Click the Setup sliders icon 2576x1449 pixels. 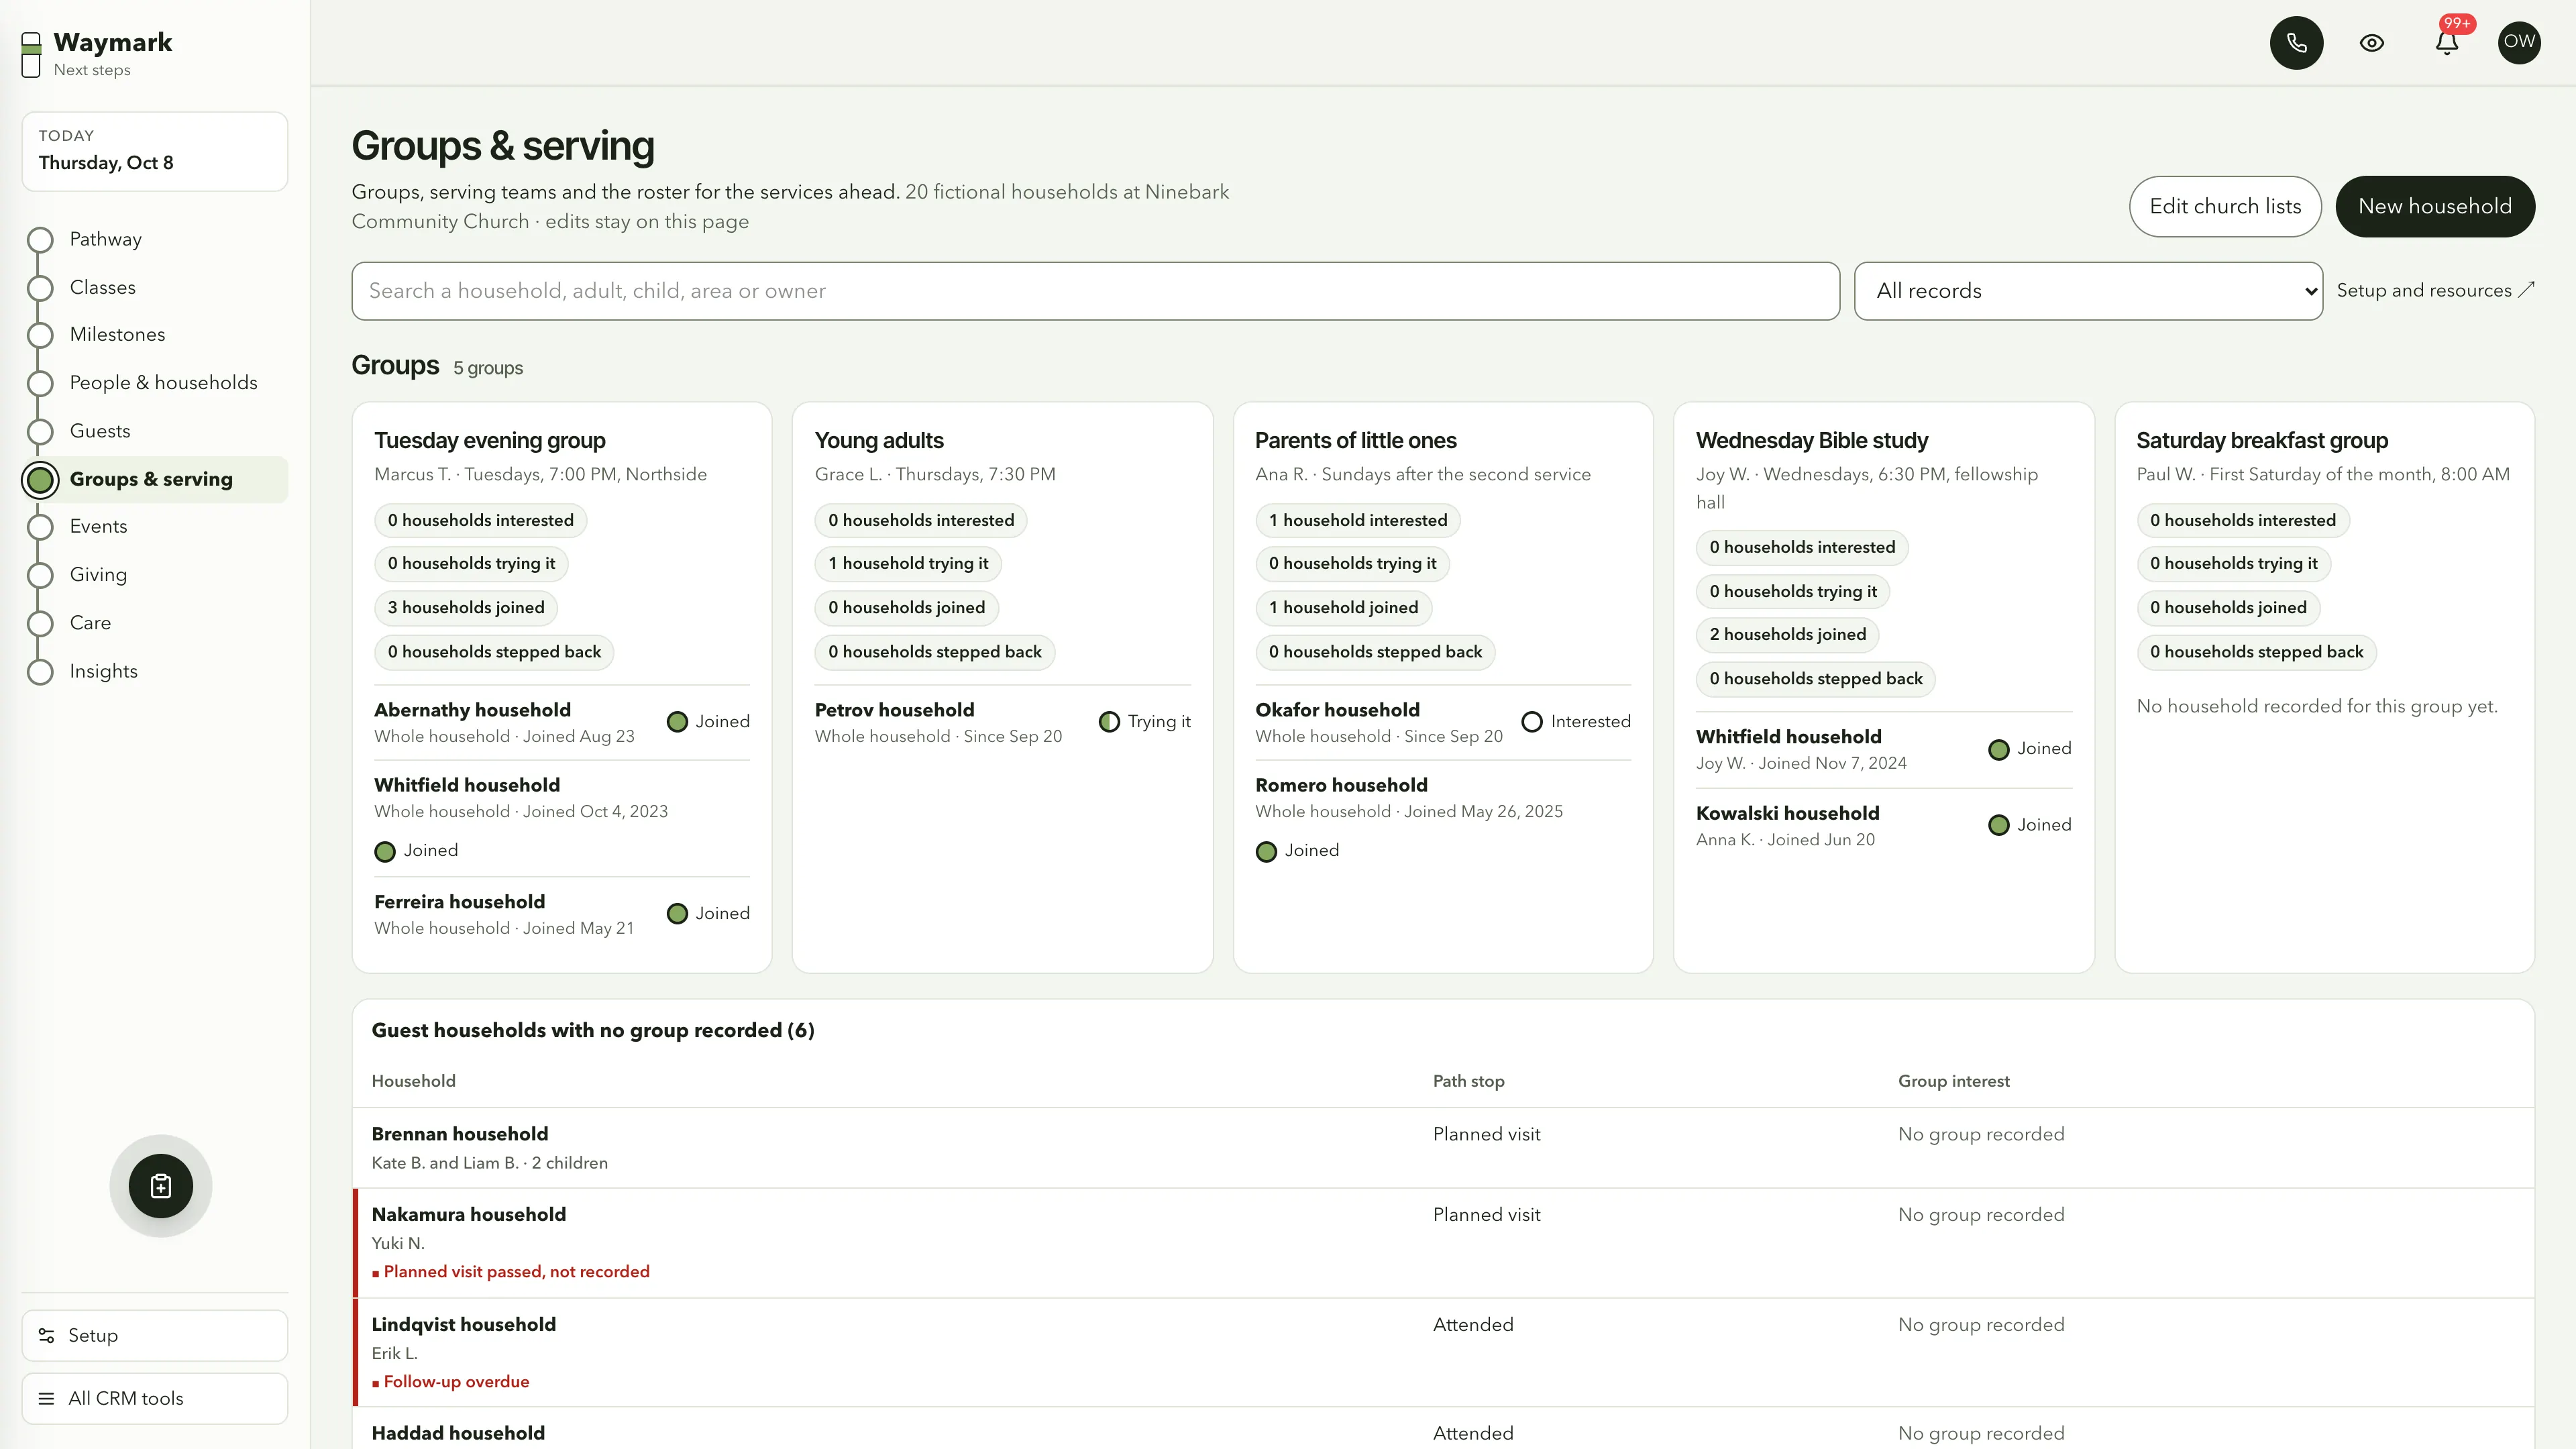tap(46, 1336)
